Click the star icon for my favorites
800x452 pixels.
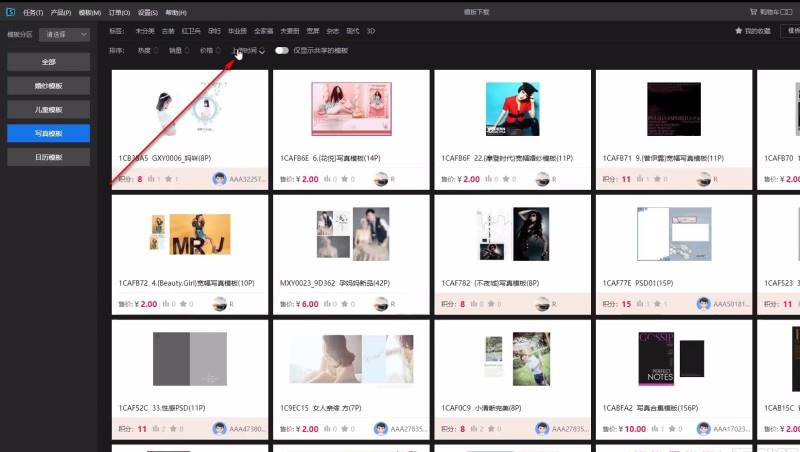[738, 31]
